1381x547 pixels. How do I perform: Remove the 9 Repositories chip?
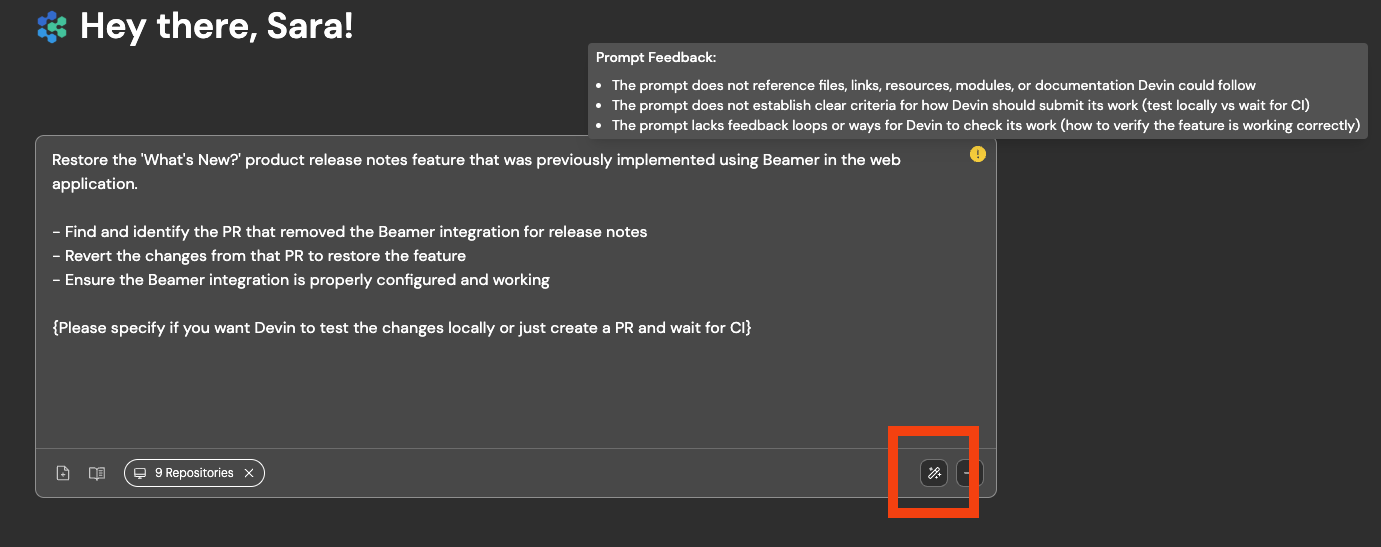click(x=249, y=473)
